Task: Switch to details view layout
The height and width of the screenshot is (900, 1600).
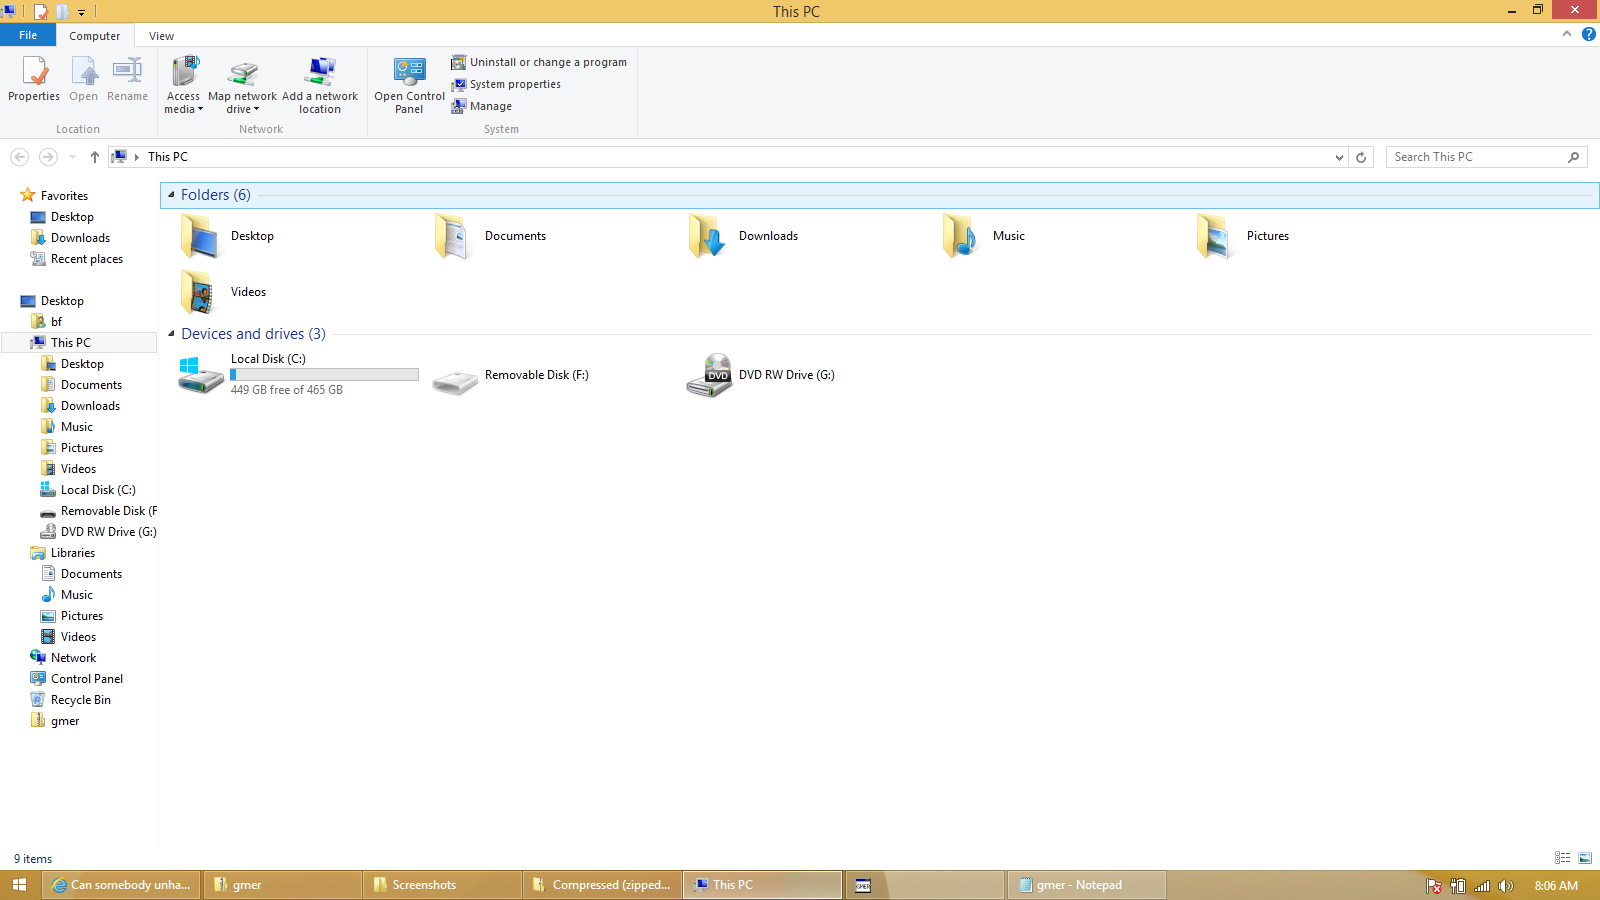Action: [1562, 858]
